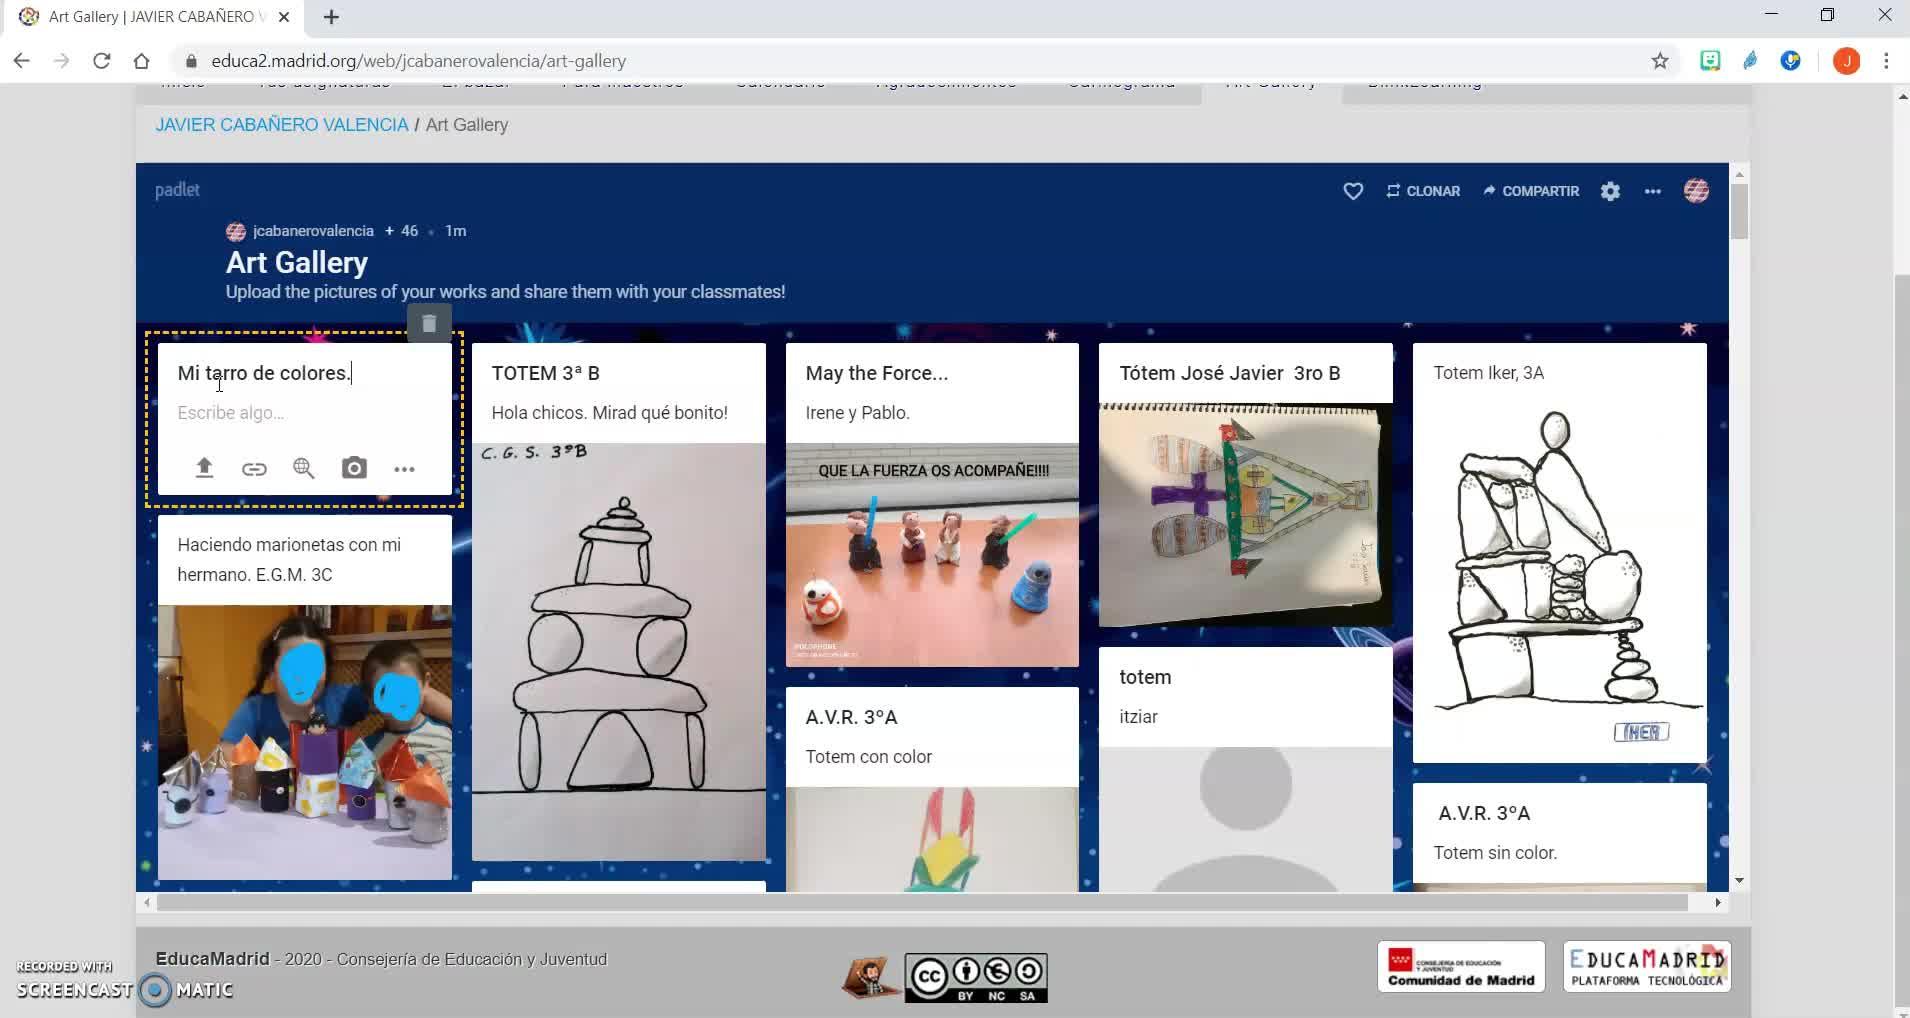Delete the new post with trash icon
The image size is (1910, 1018).
[429, 324]
